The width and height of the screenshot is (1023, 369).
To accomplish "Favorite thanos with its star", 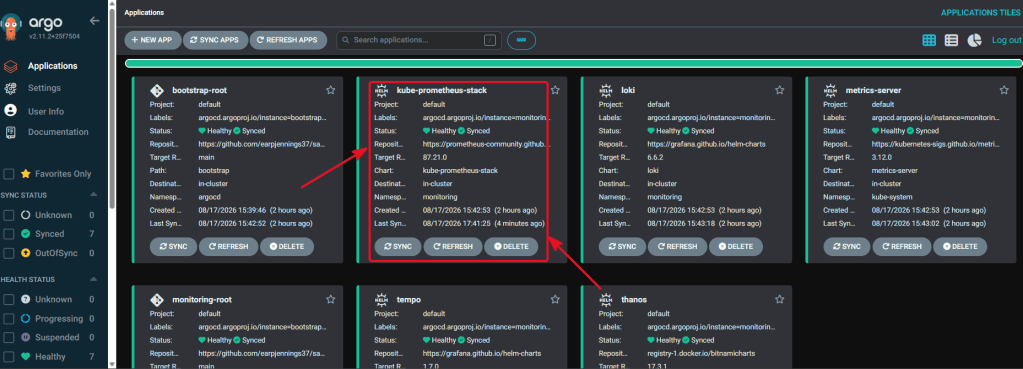I will pyautogui.click(x=780, y=299).
